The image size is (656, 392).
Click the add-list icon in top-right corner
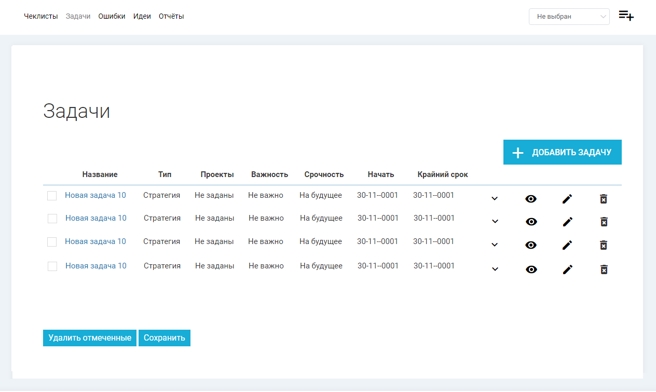pos(626,16)
